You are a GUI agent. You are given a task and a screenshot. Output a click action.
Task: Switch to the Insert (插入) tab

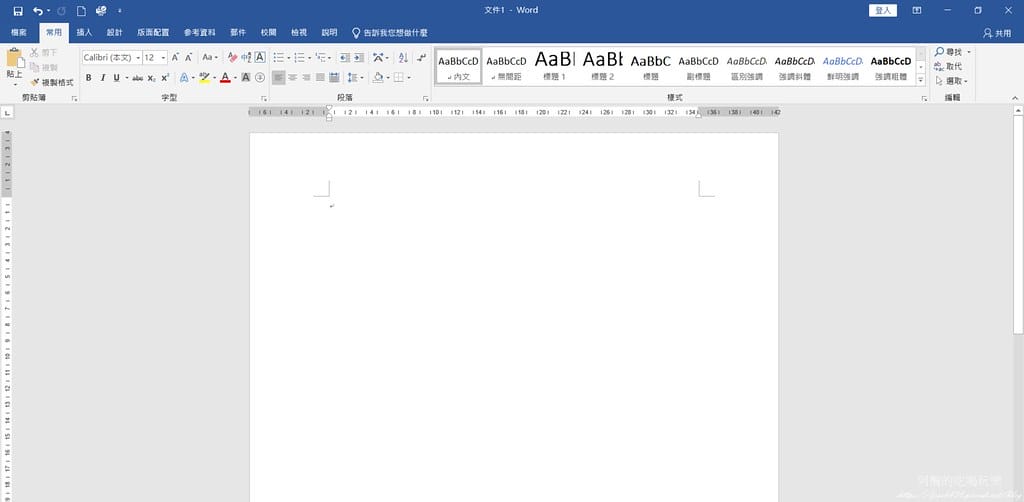[x=84, y=33]
